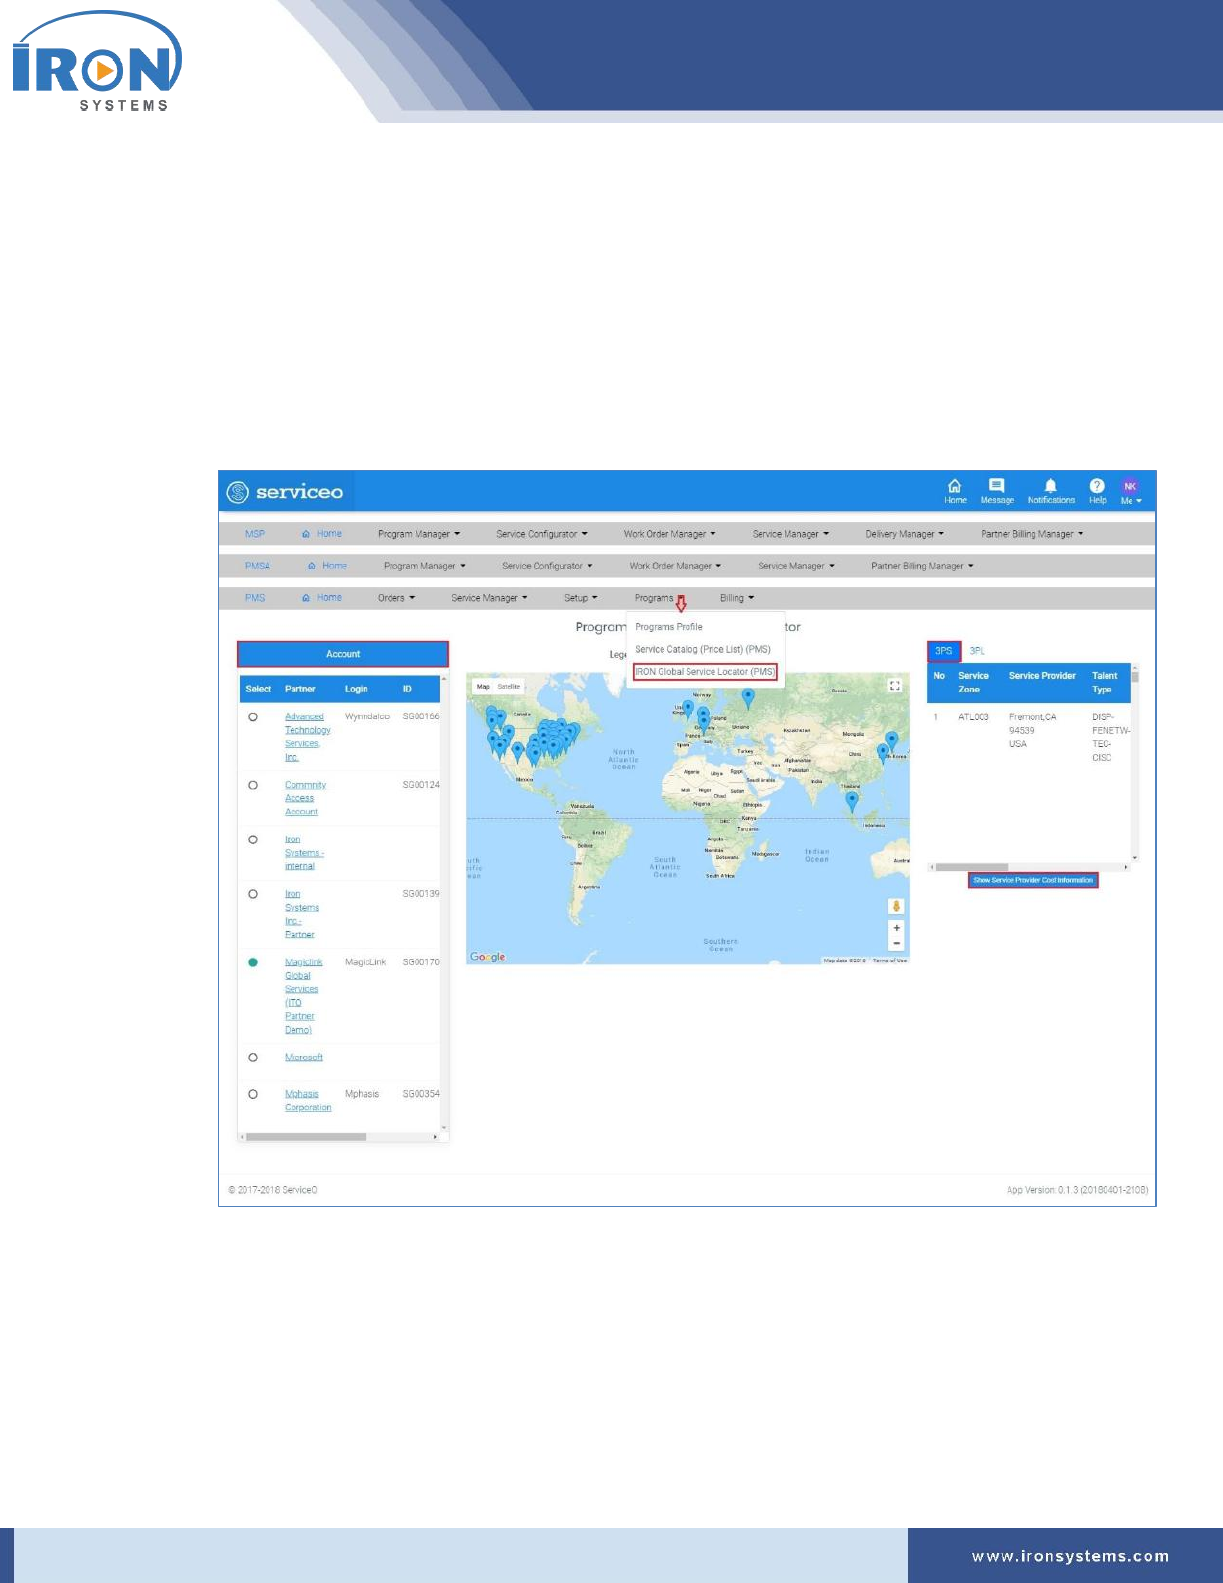The height and width of the screenshot is (1583, 1223).
Task: Click the PMS role label
Action: tap(255, 598)
